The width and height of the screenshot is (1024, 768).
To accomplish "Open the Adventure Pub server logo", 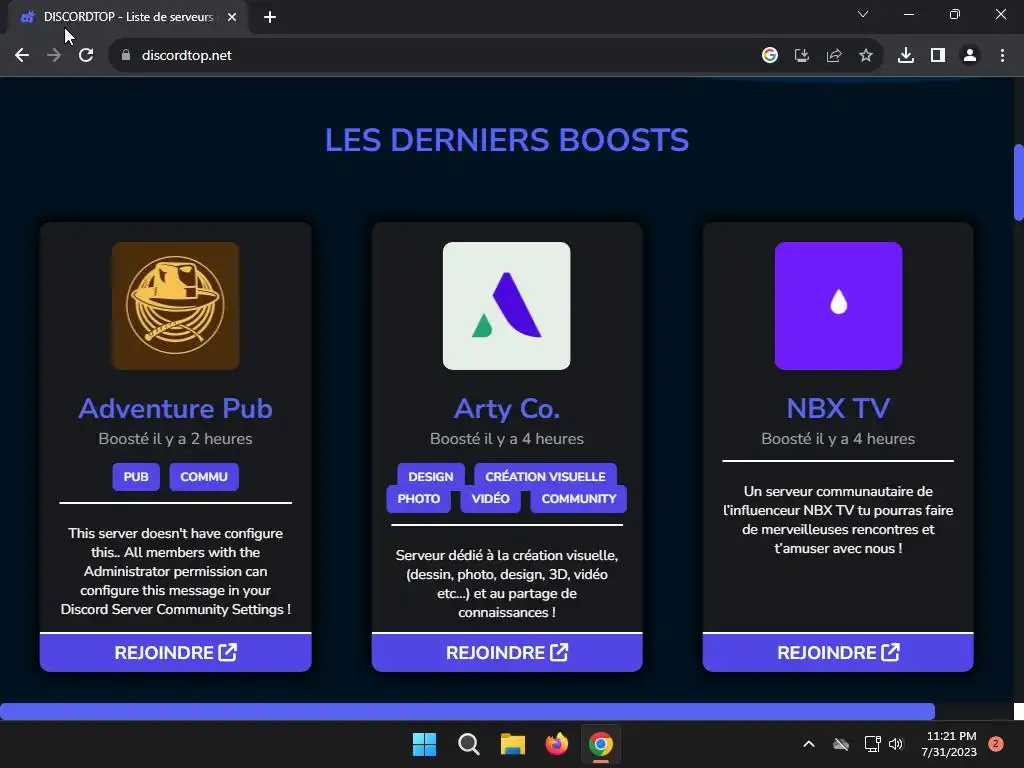I will point(175,306).
